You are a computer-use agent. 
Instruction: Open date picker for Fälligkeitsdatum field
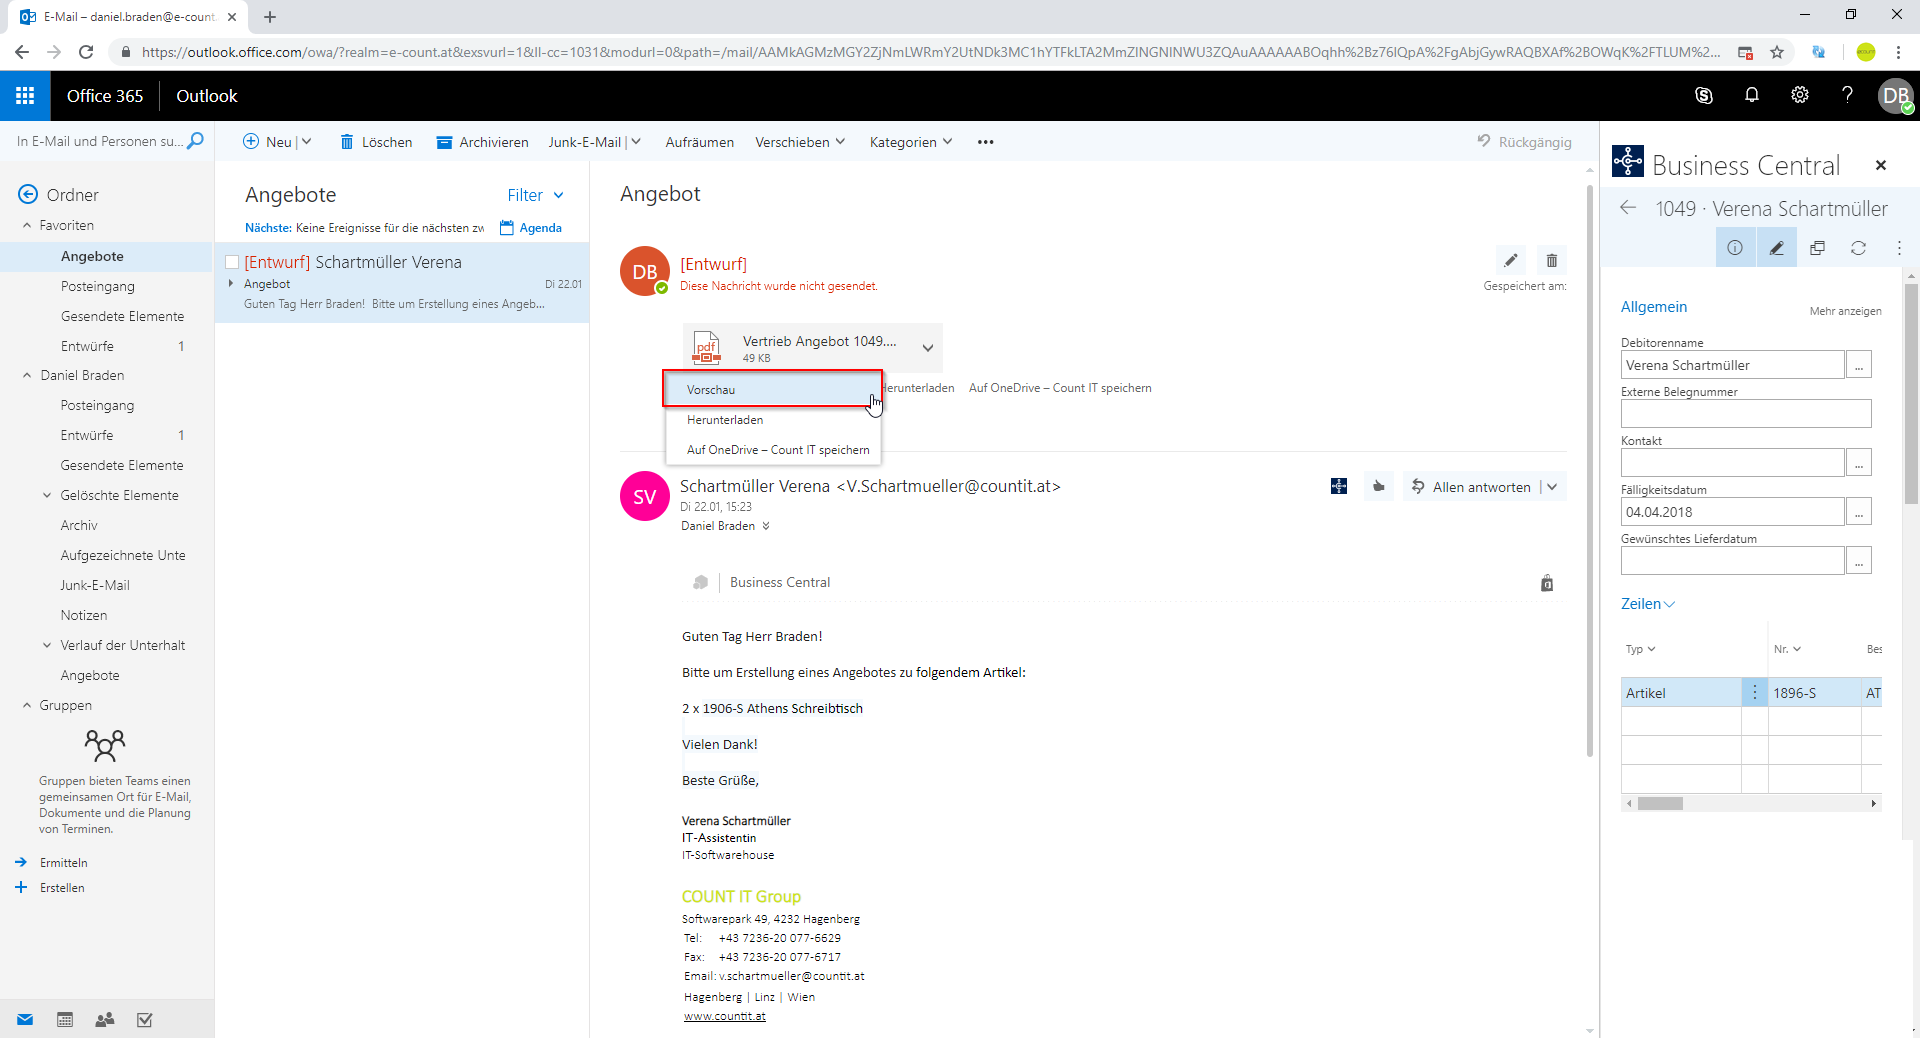point(1859,512)
